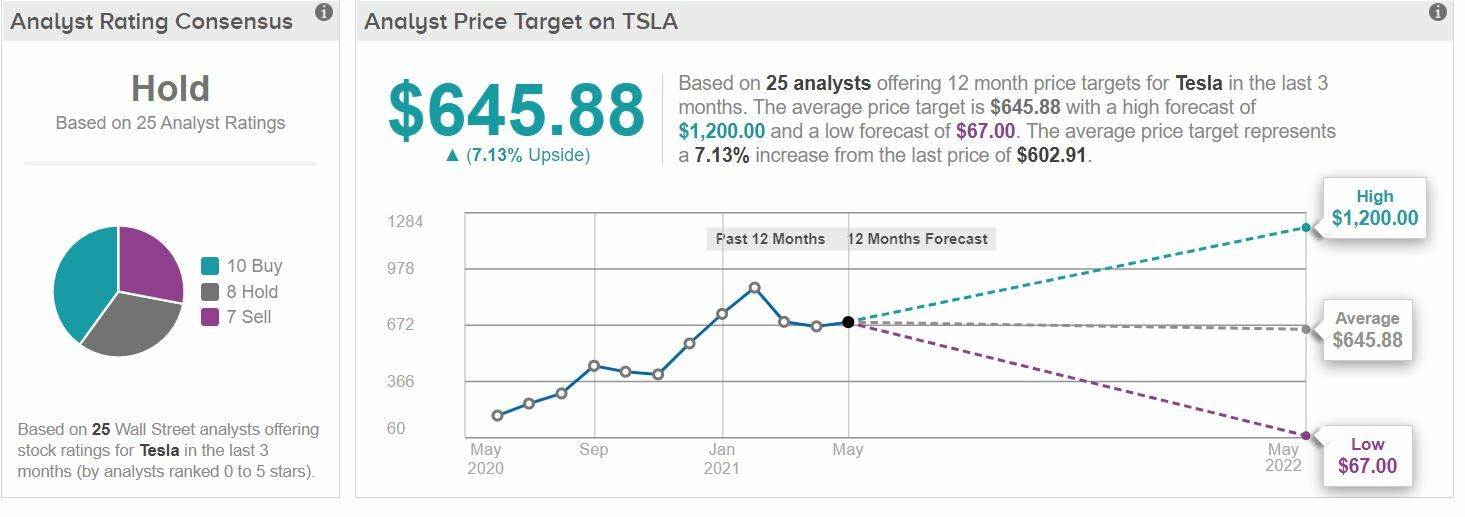
Task: Click the gray average forecast endpoint dot
Action: (1306, 329)
